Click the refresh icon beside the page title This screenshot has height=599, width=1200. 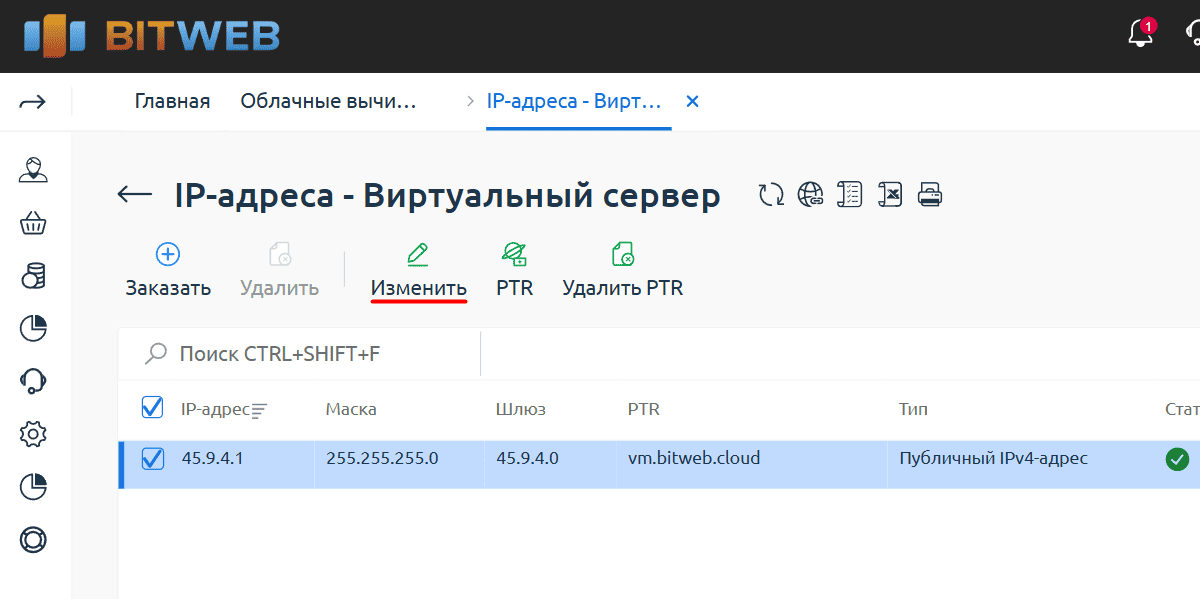(x=771, y=194)
